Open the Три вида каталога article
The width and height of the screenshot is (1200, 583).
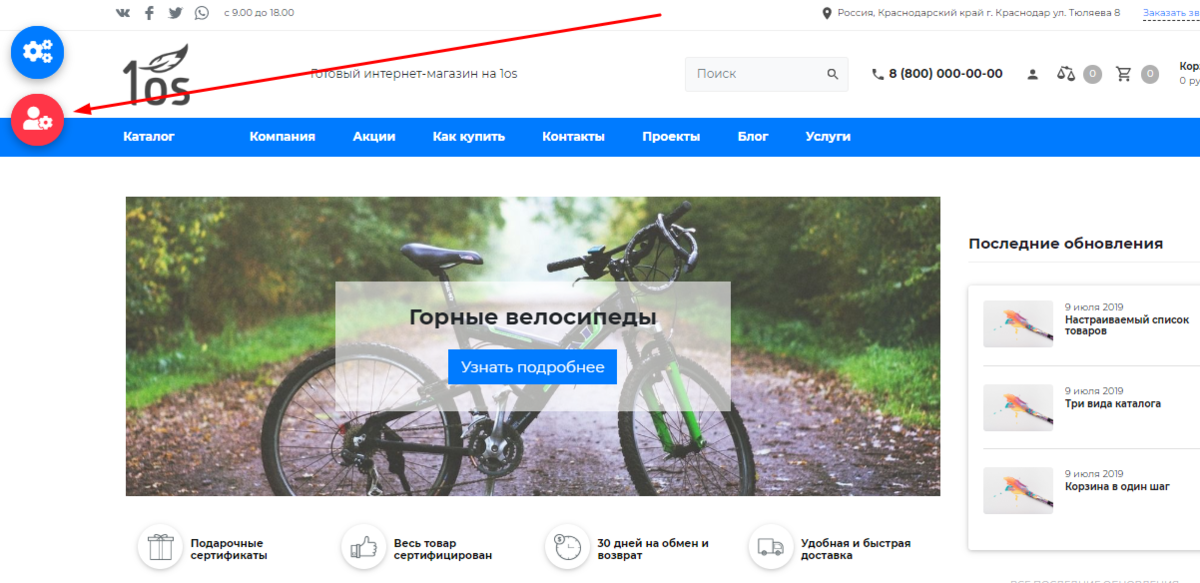click(1112, 404)
